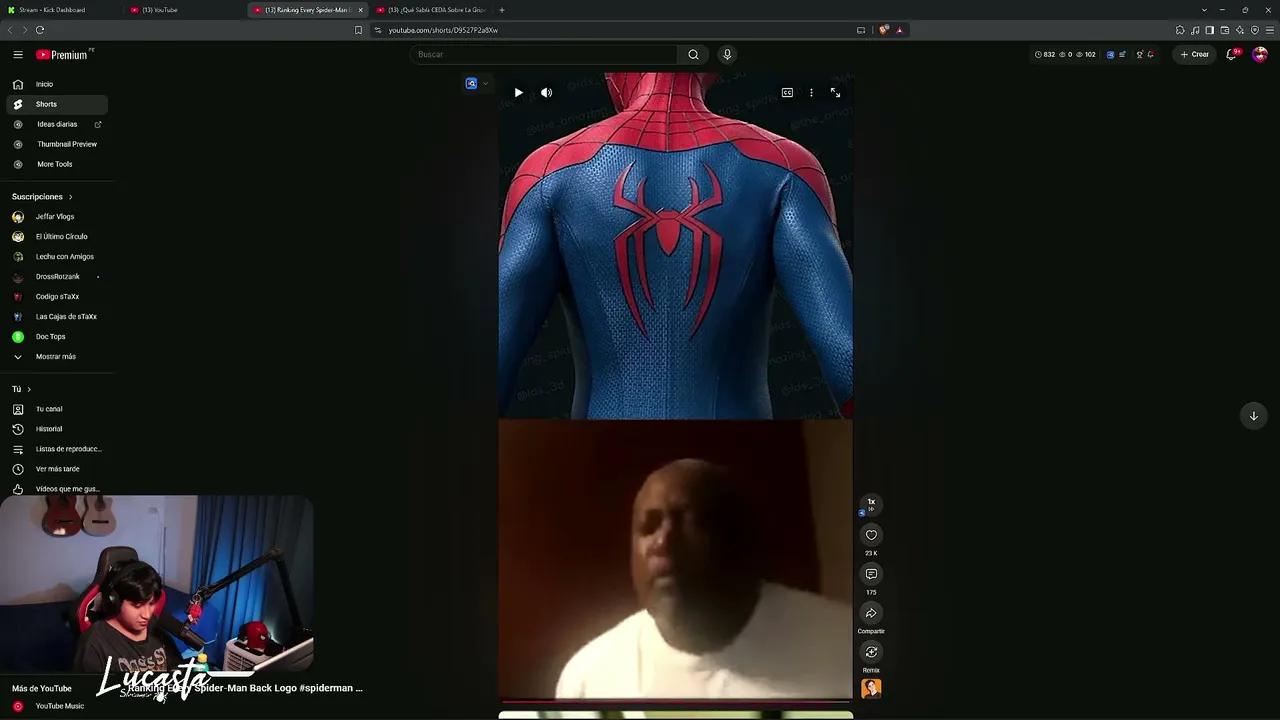The image size is (1280, 720).
Task: Click the youtube.com/shorts address bar
Action: point(610,30)
